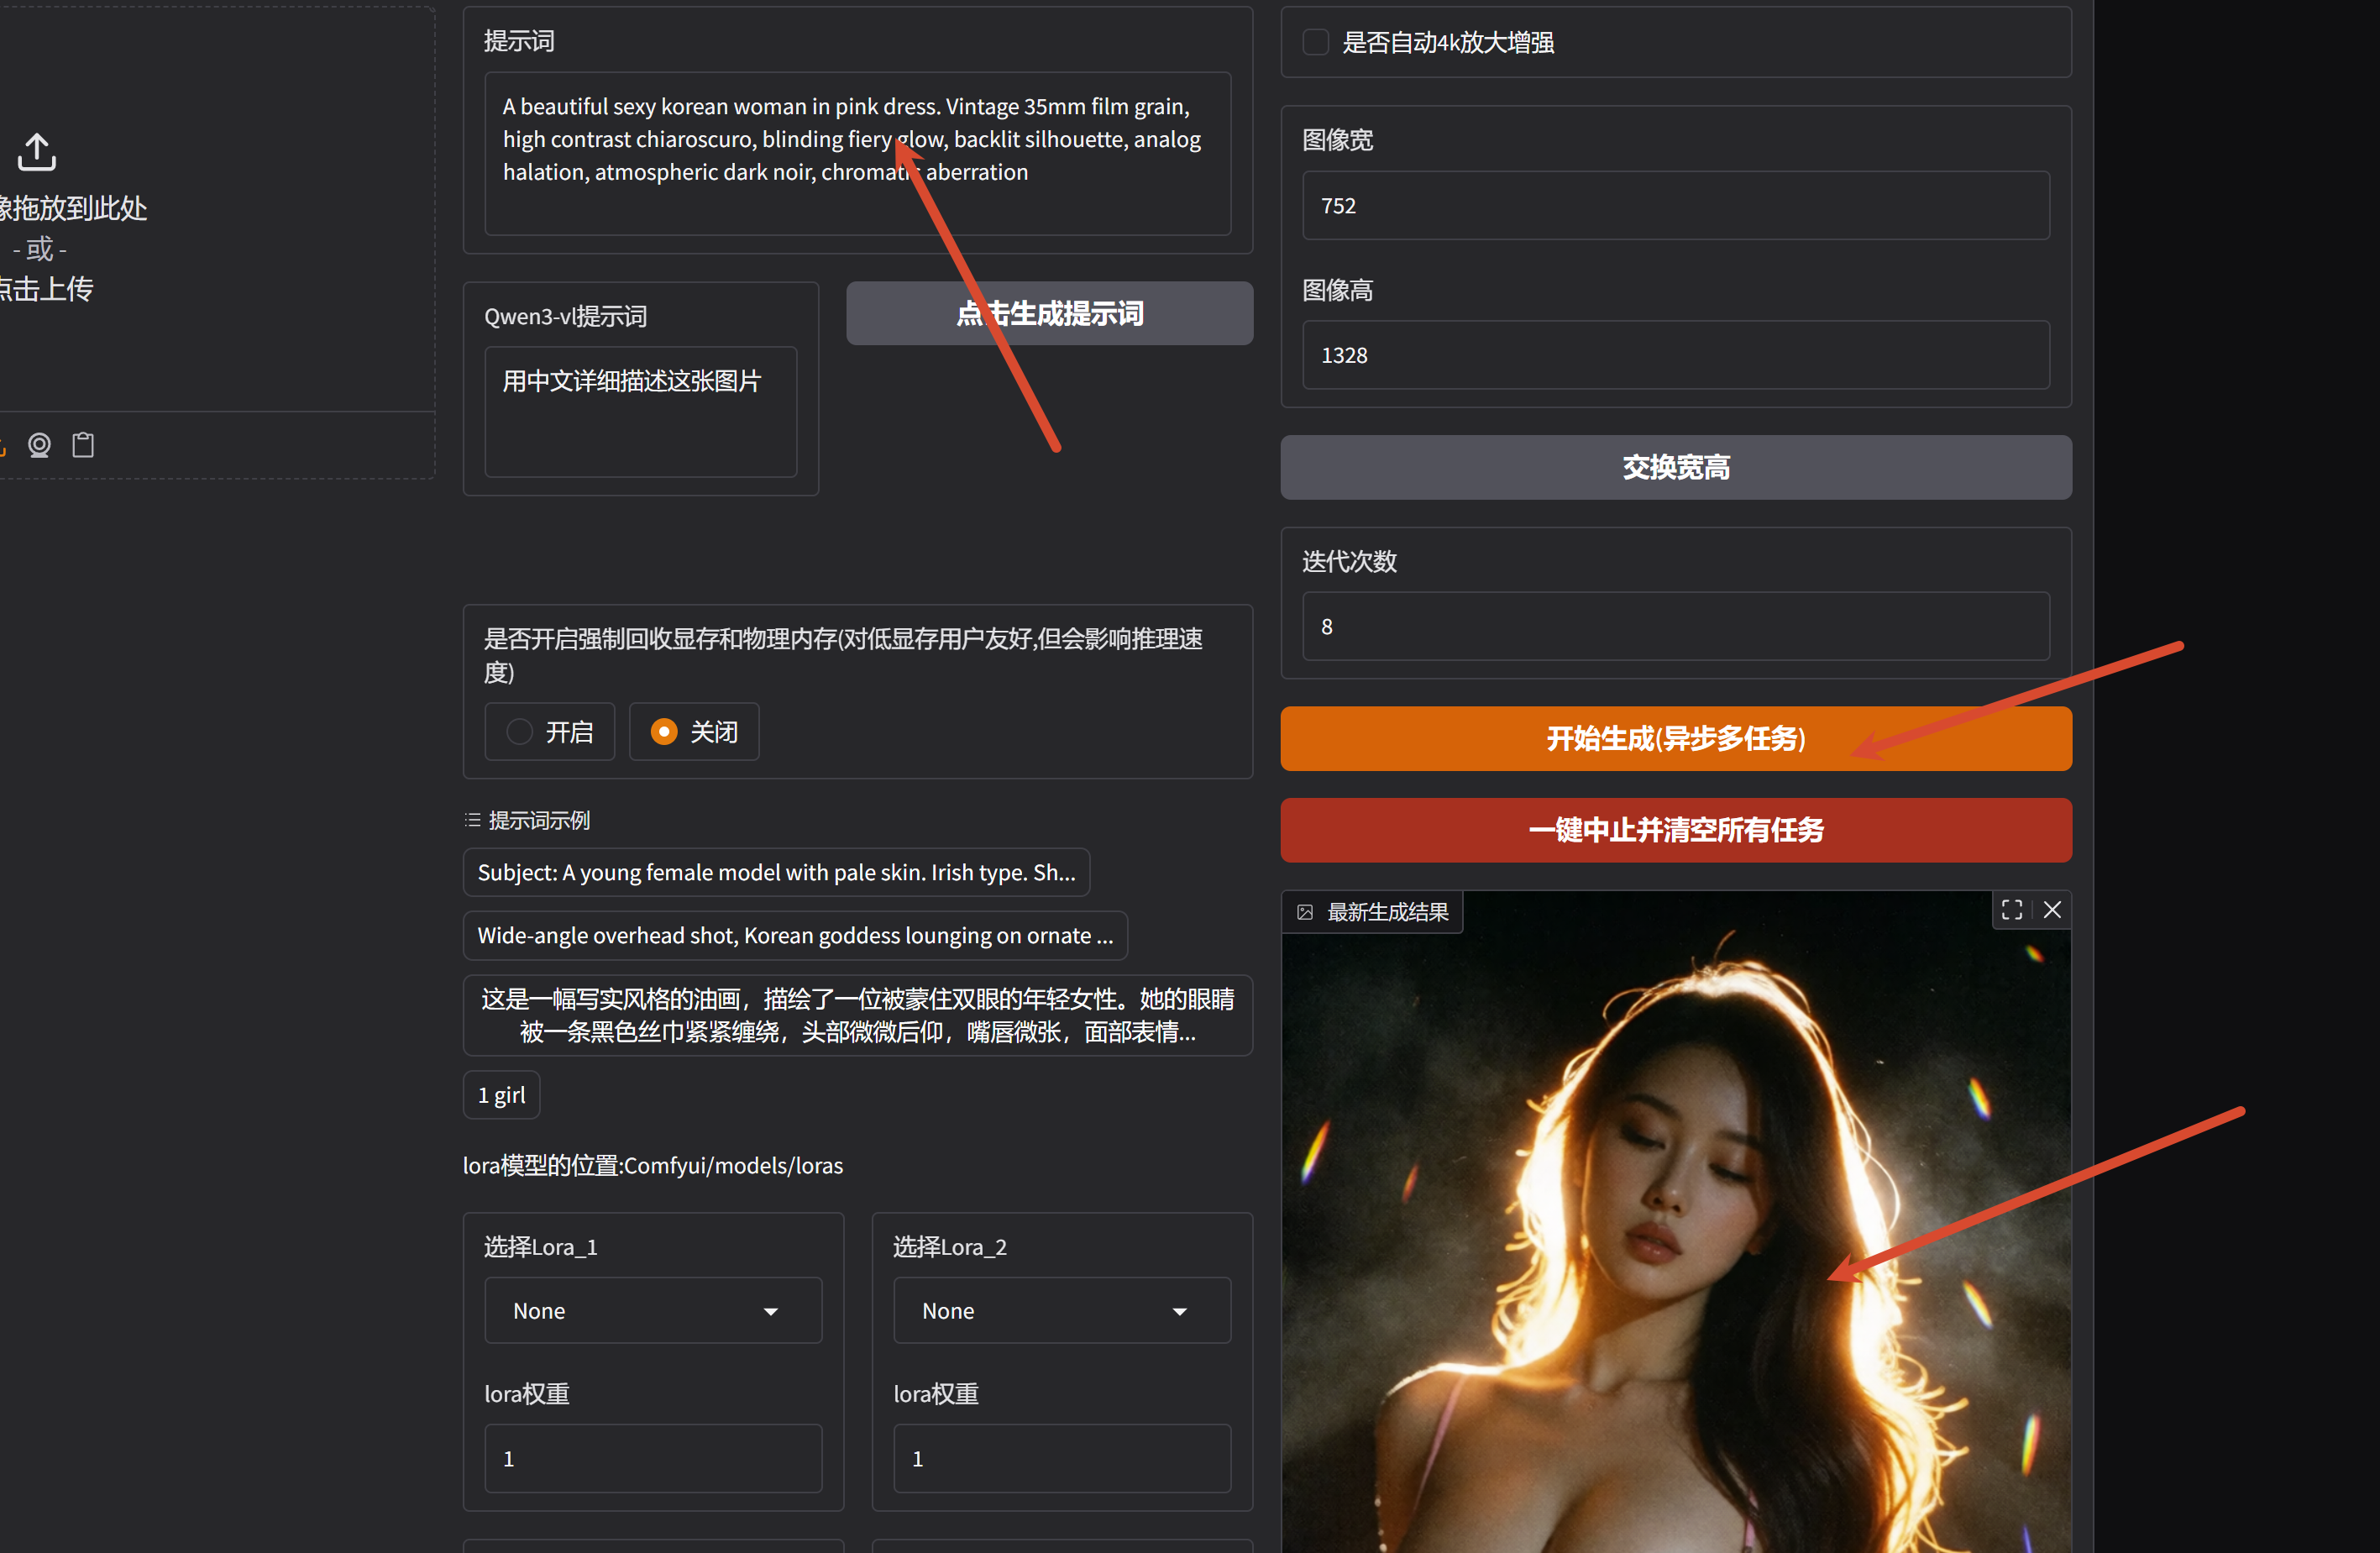Close the latest result image preview
Viewport: 2380px width, 1553px height.
click(2052, 909)
